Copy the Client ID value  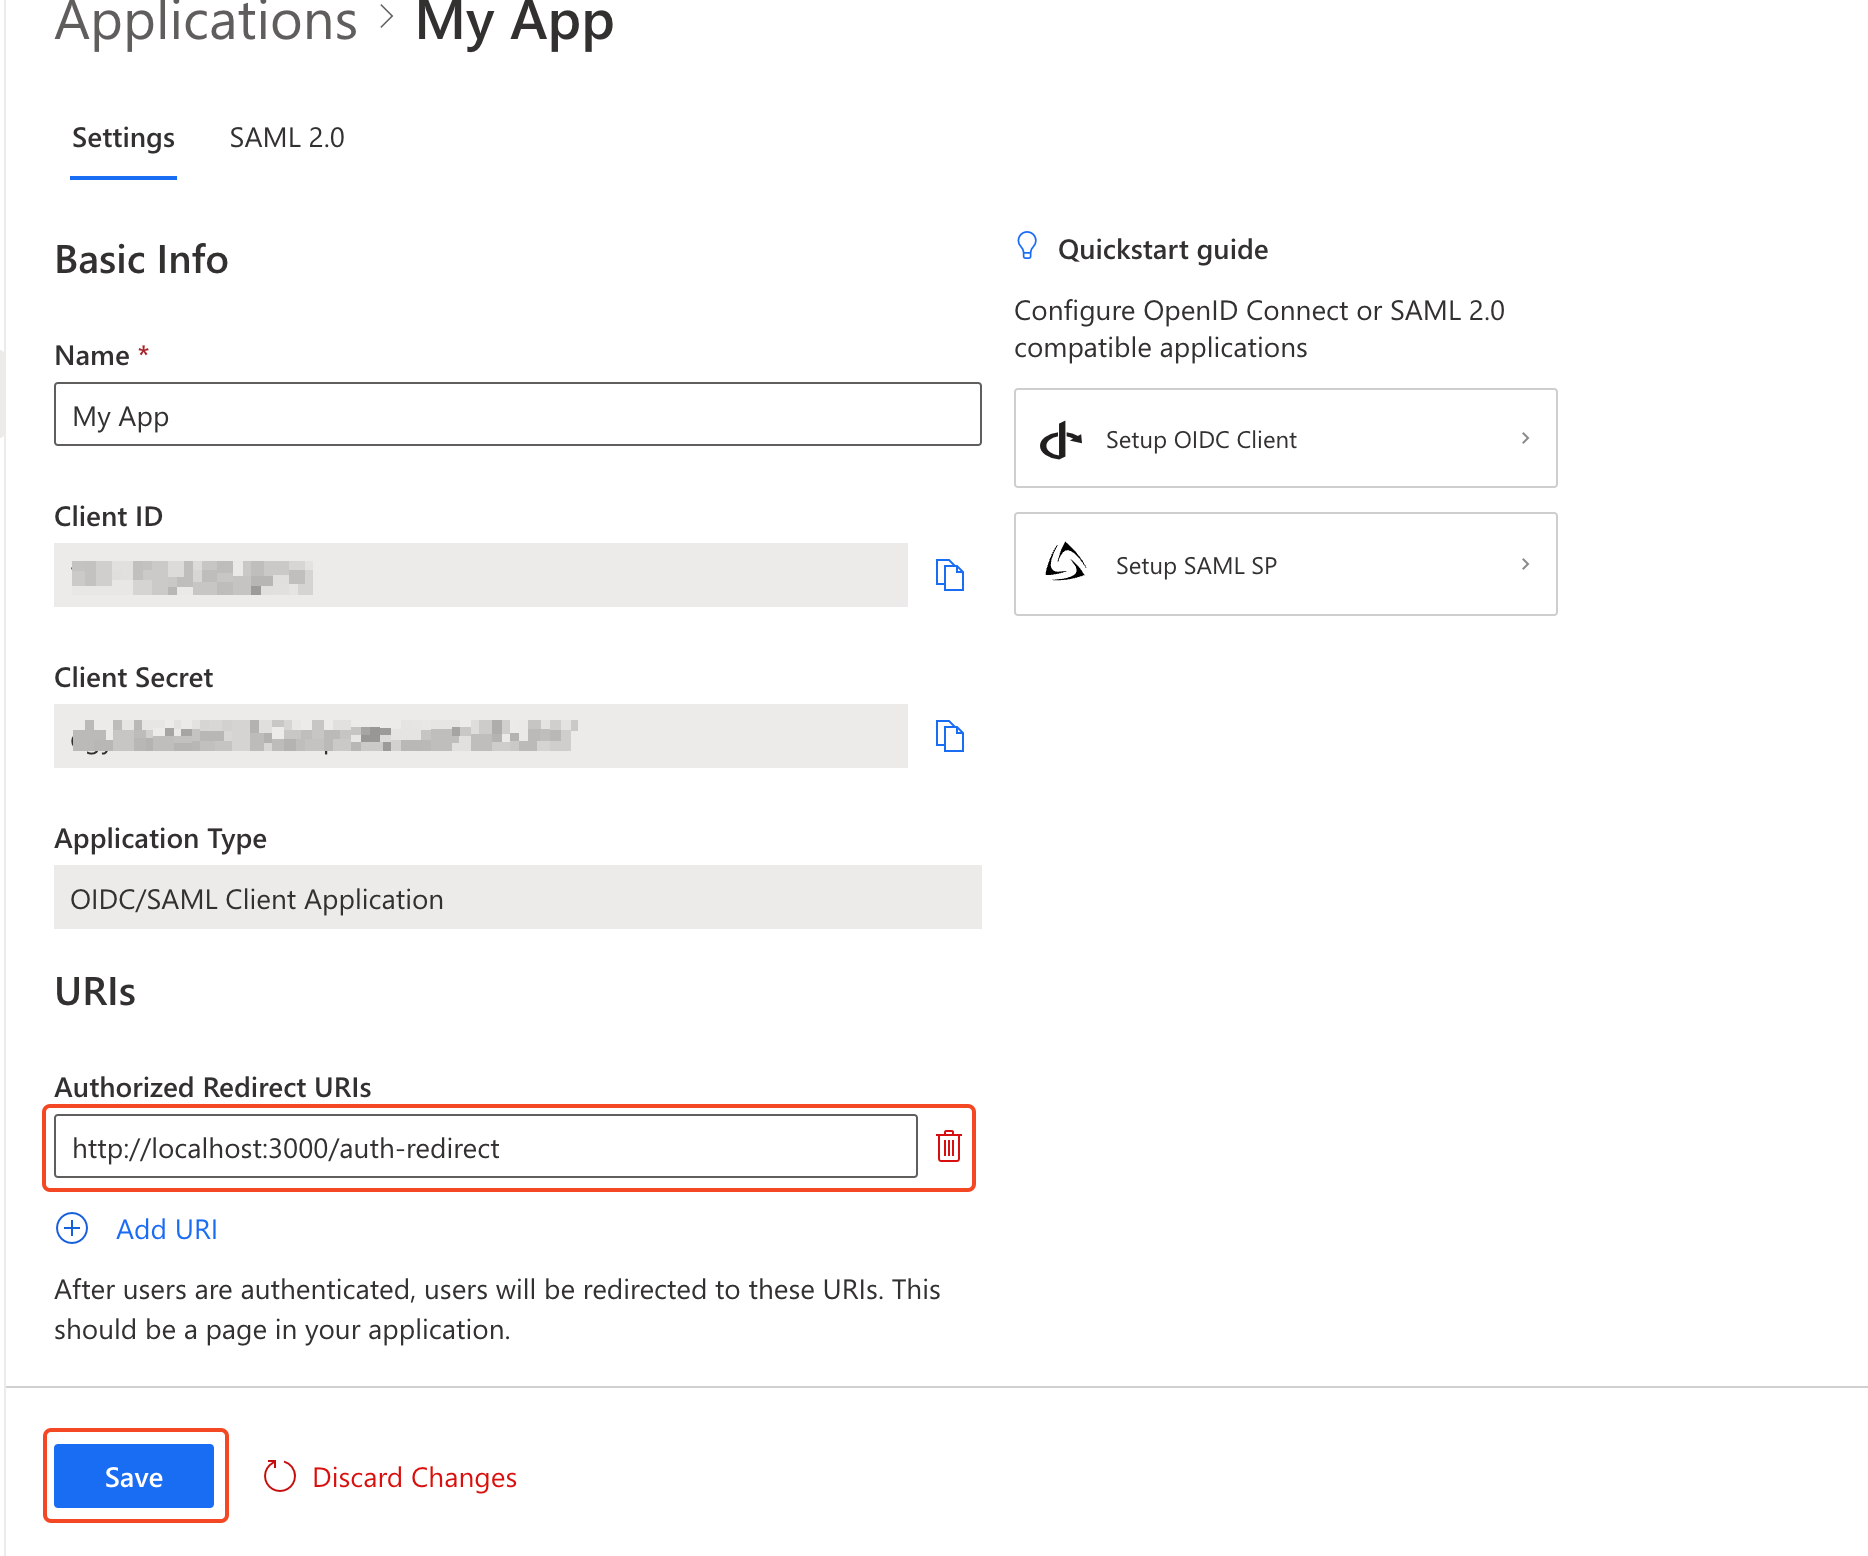949,575
